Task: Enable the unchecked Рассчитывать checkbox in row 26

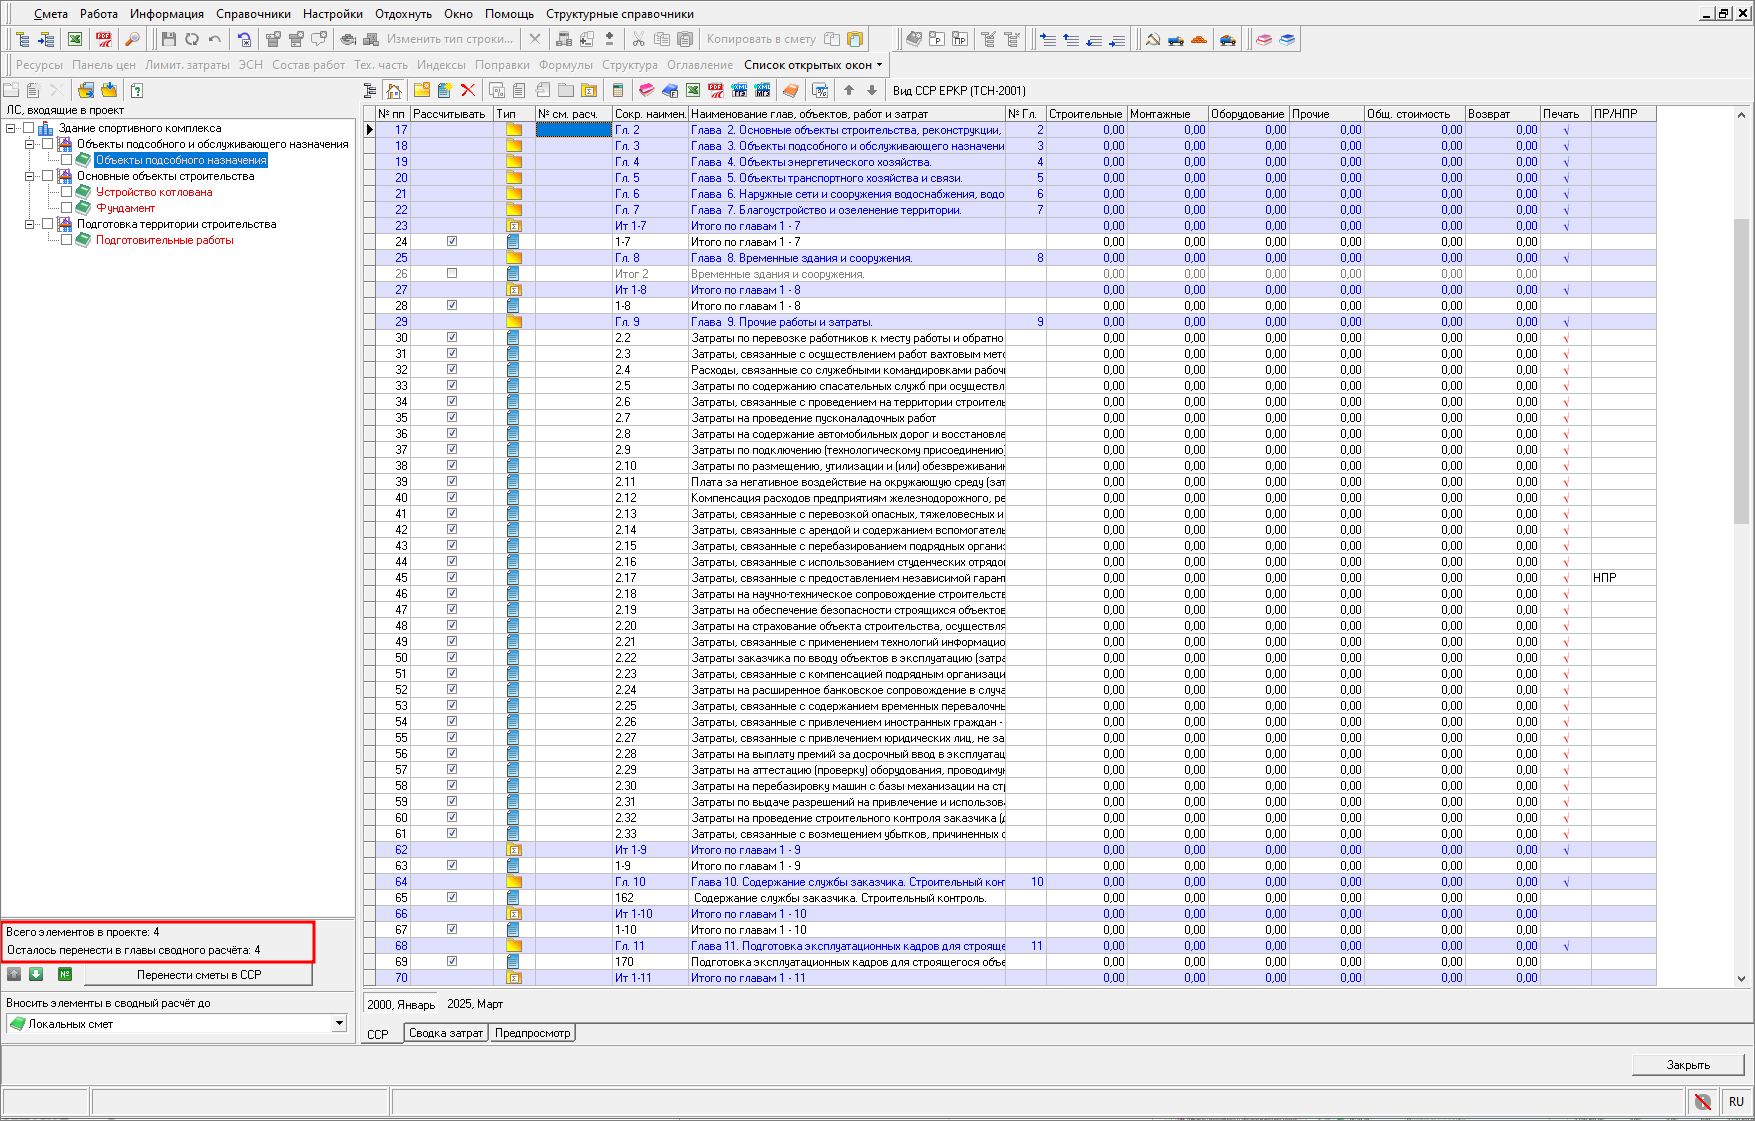Action: pos(452,274)
